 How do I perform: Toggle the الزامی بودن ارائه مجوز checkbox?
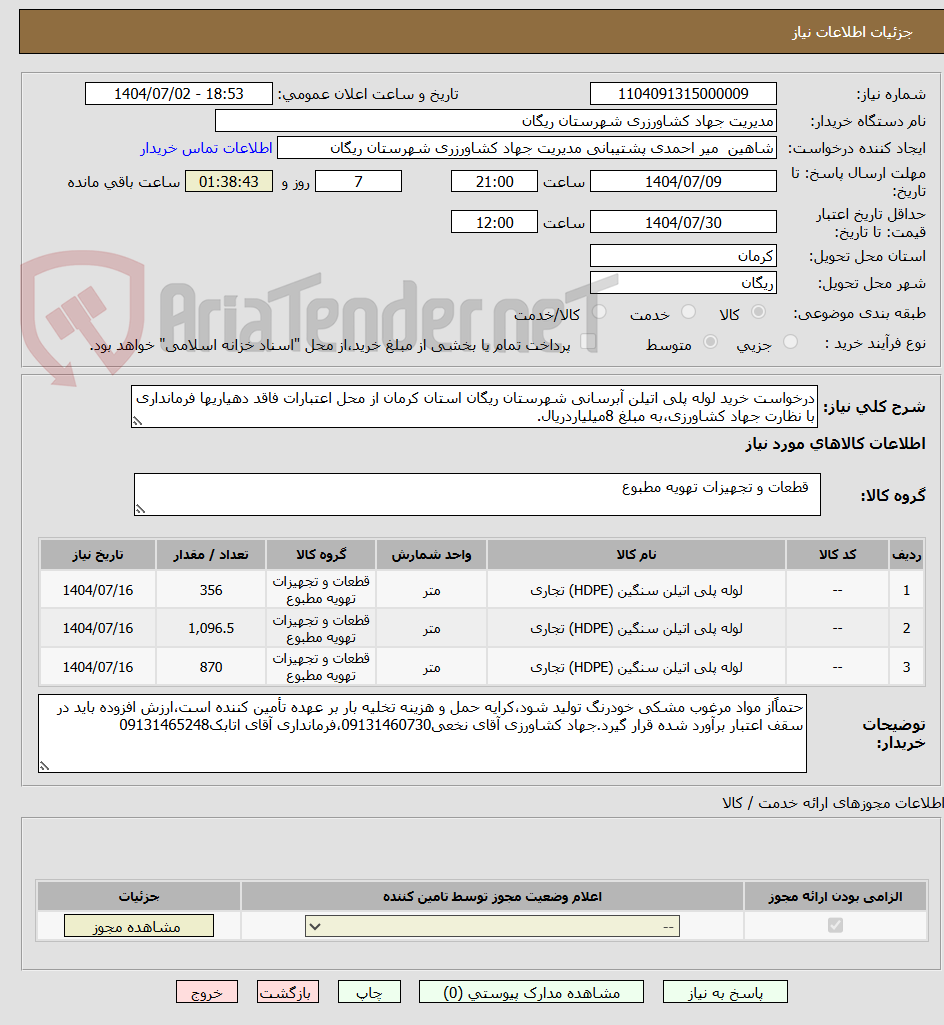pyautogui.click(x=833, y=925)
